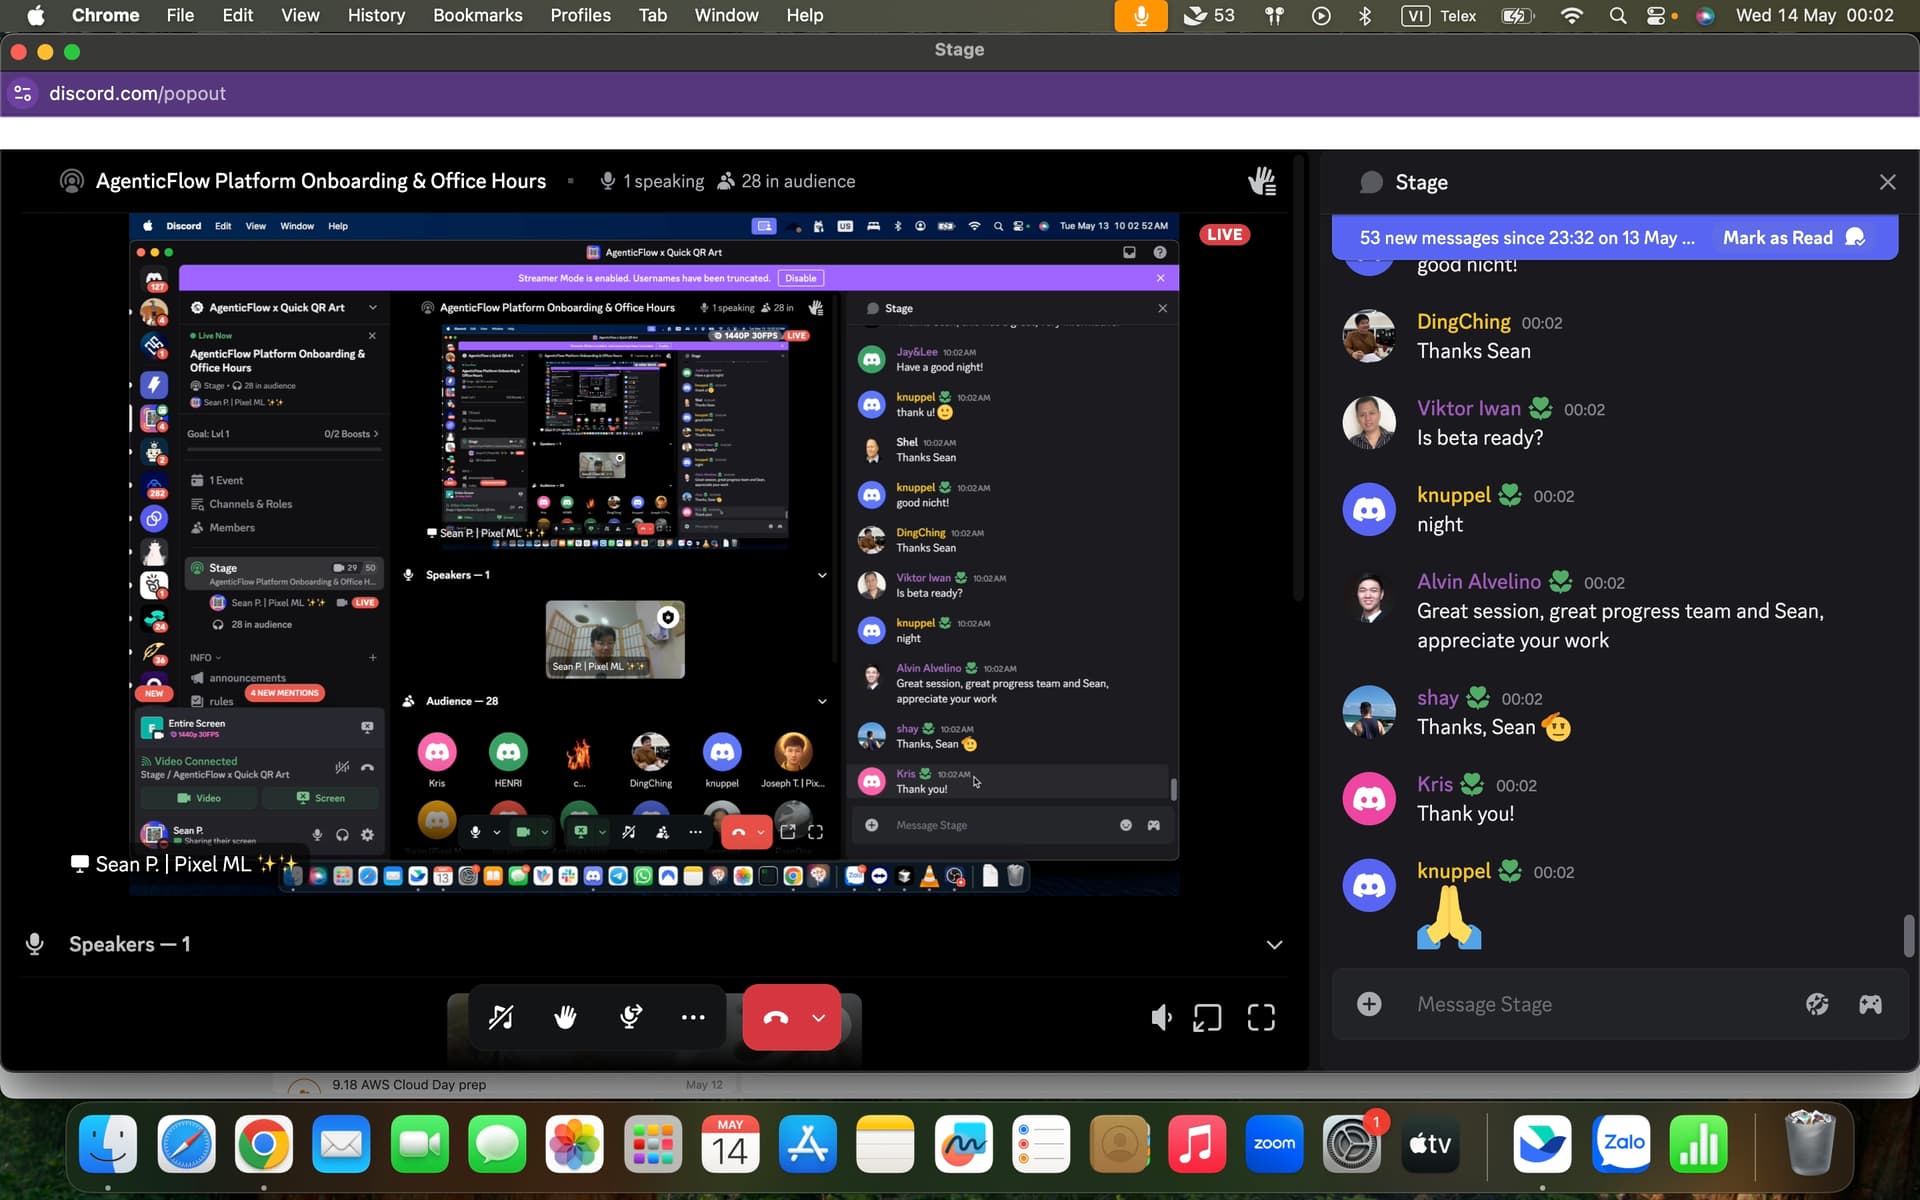
Task: Close the Stage chat panel
Action: point(1887,182)
